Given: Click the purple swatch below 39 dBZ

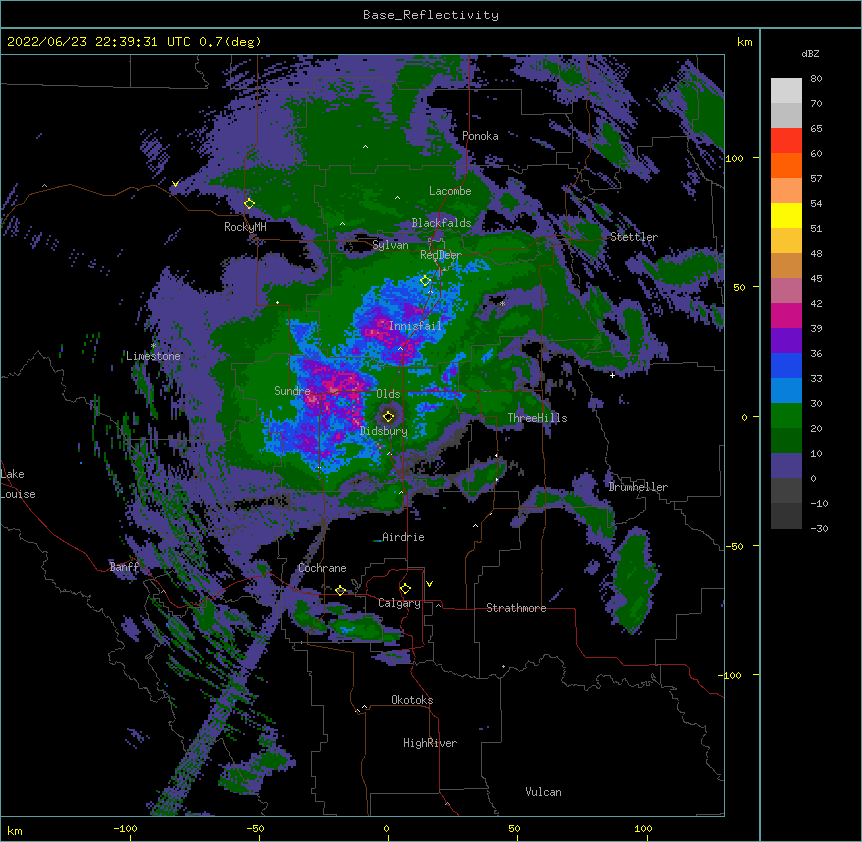Looking at the screenshot, I should [786, 341].
